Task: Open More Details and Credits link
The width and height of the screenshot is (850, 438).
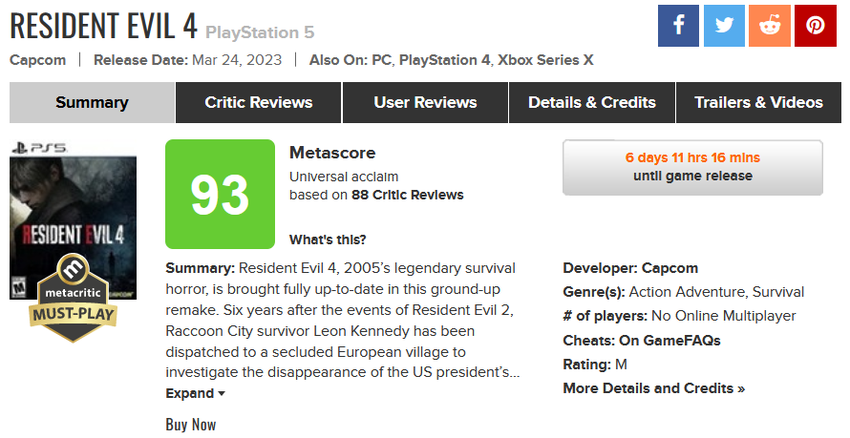Action: (x=653, y=388)
